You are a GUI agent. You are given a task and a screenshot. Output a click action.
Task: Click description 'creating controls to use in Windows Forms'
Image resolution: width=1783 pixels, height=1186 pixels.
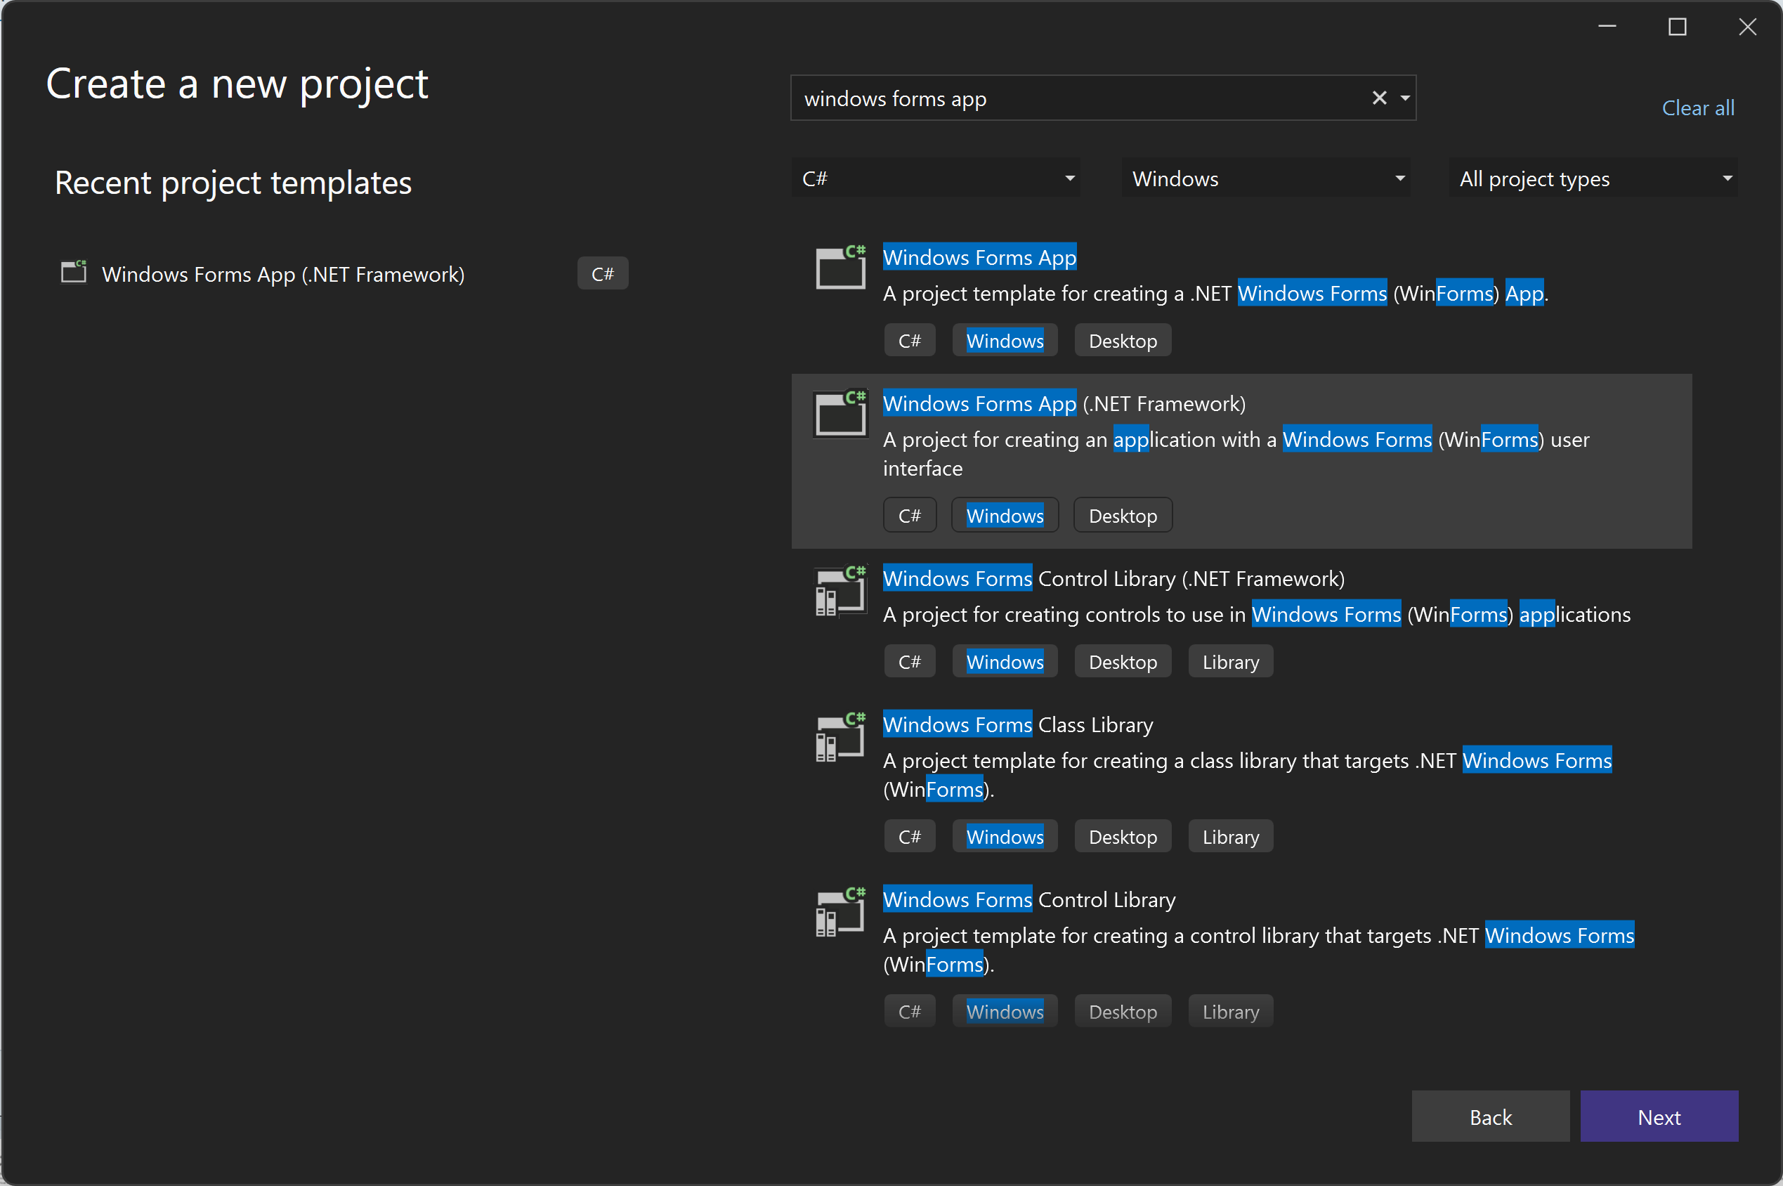1257,614
